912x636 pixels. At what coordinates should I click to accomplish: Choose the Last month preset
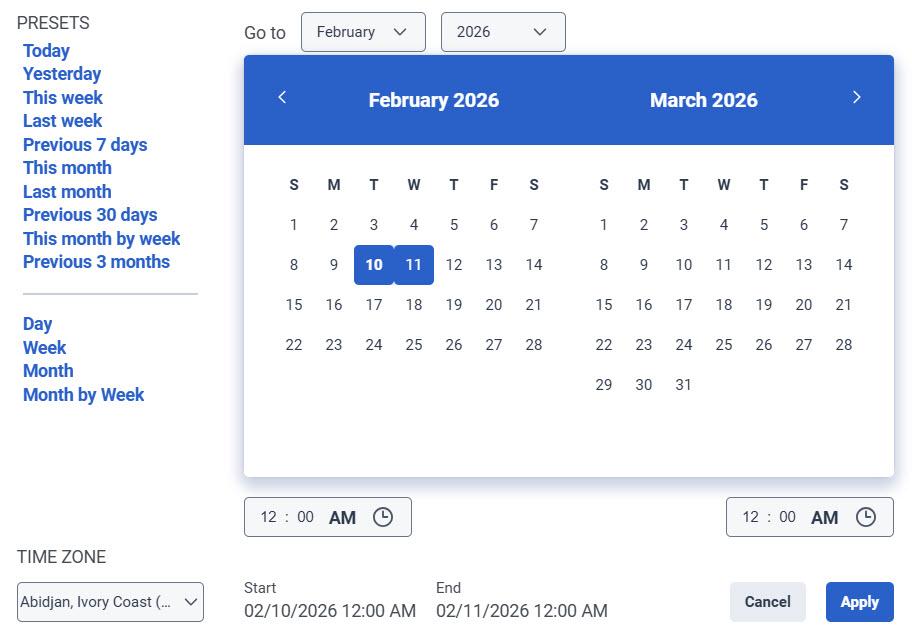66,191
